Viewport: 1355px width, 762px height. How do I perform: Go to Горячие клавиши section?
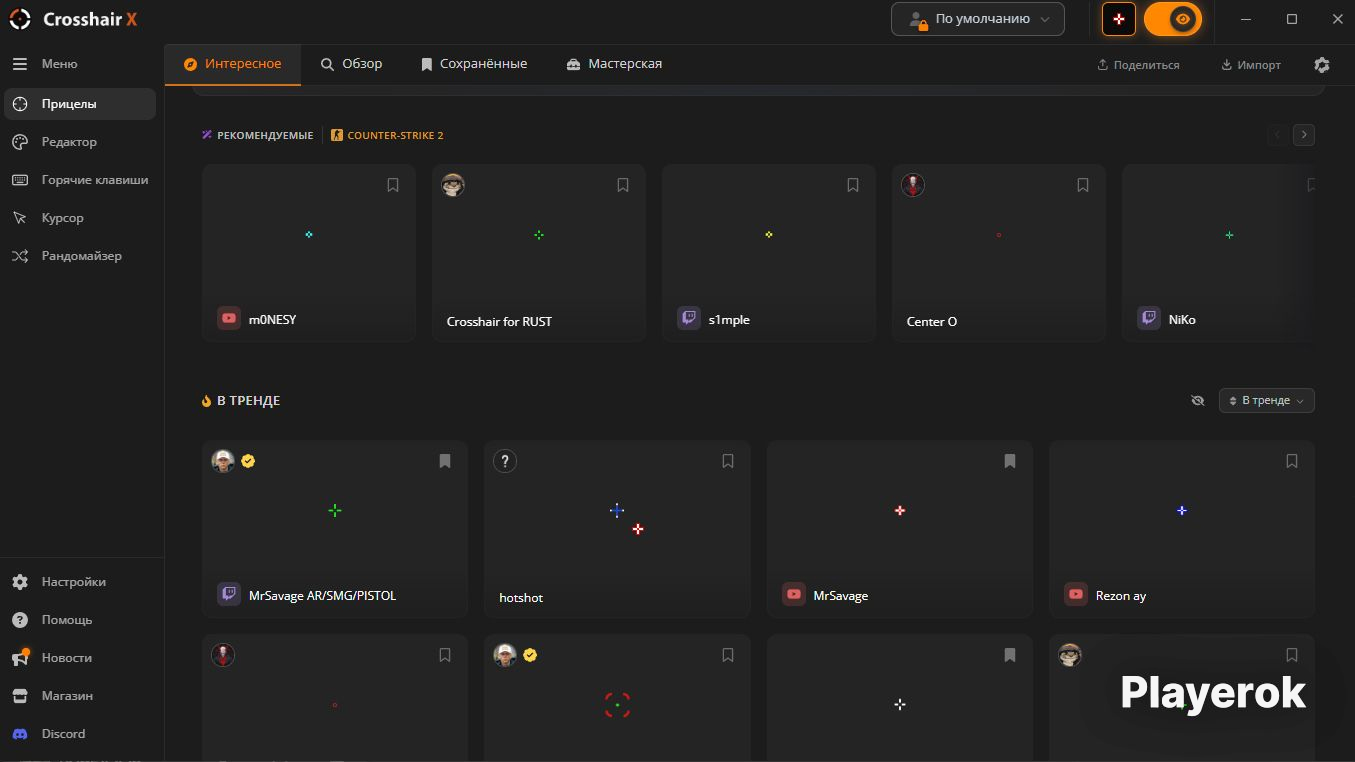click(x=80, y=180)
